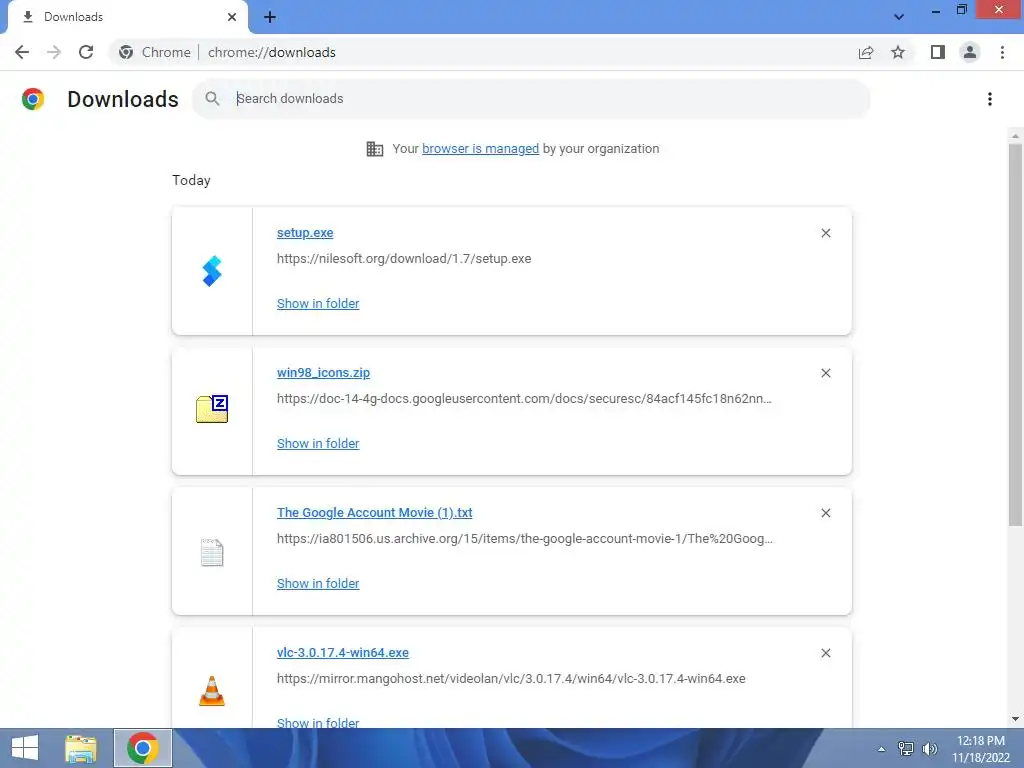Click the win98_icons.zip archive icon

pyautogui.click(x=212, y=409)
